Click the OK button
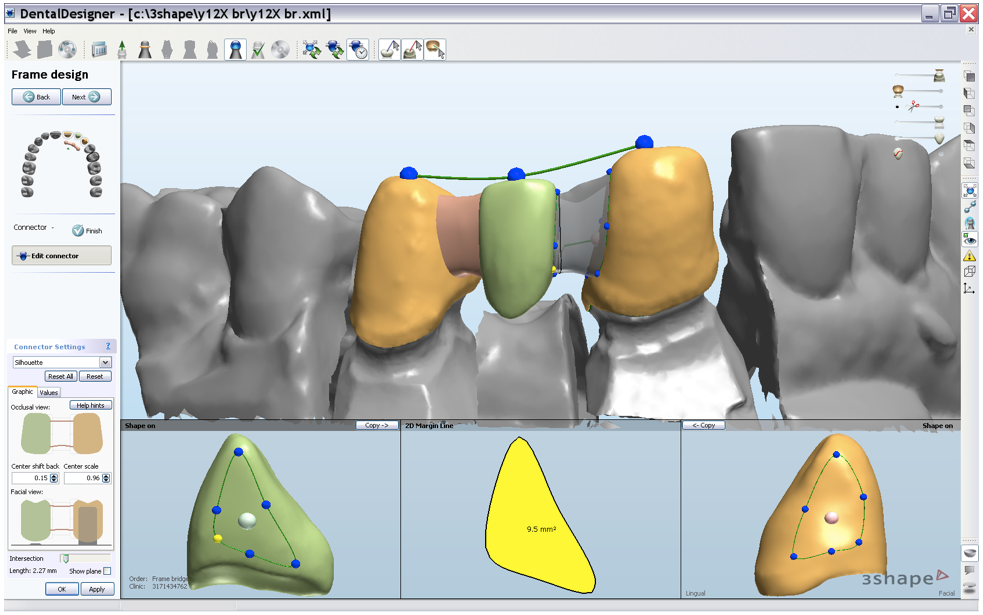This screenshot has width=983, height=615. coord(62,589)
